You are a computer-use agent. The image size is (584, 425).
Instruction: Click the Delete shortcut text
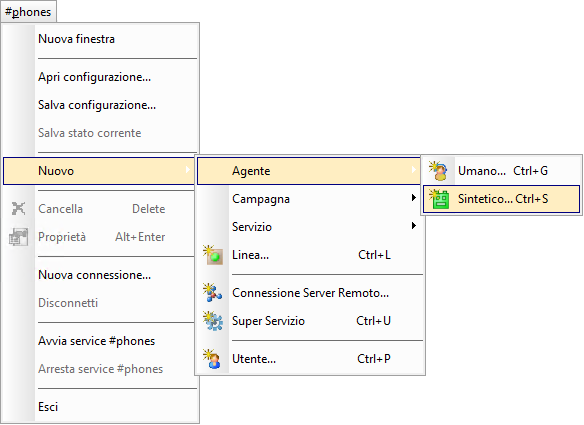click(149, 209)
